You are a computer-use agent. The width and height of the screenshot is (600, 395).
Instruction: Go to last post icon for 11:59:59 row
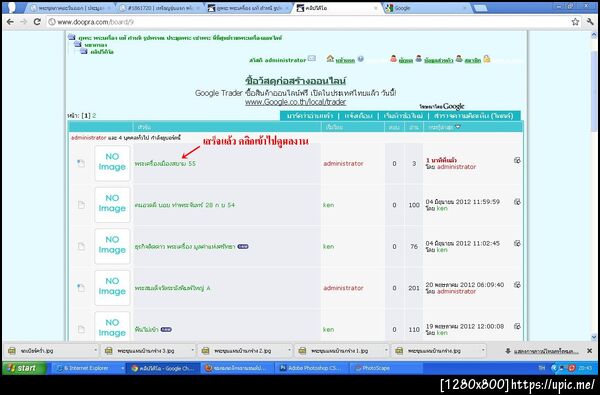pyautogui.click(x=517, y=202)
